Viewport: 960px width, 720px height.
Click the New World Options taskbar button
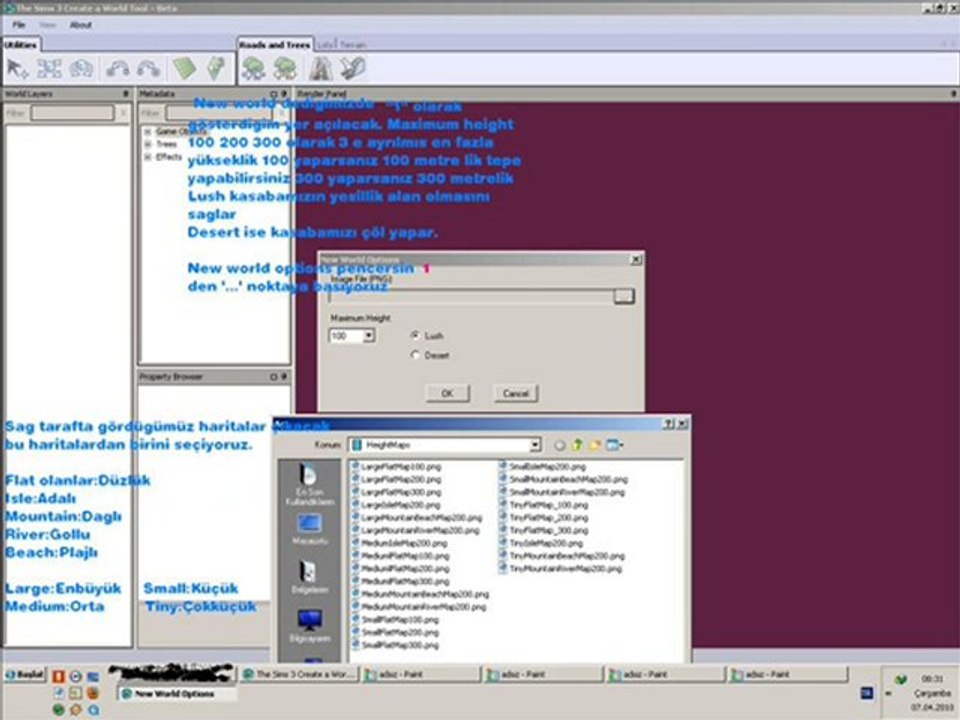click(176, 694)
